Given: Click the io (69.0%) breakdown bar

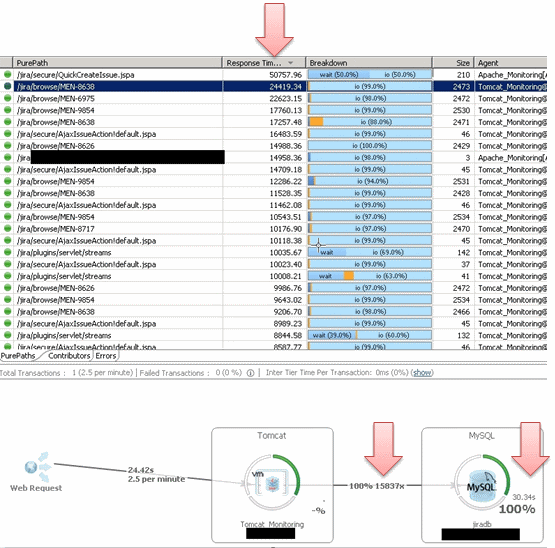Looking at the screenshot, I should 388,252.
